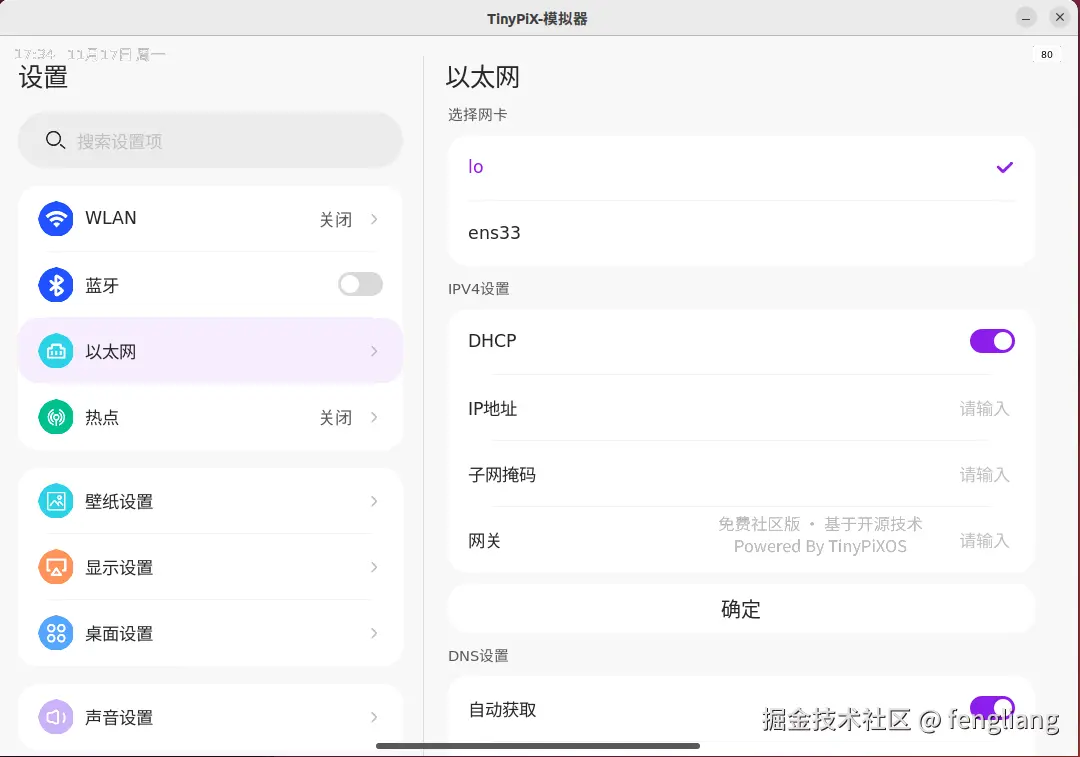Expand the Hotspot (热点) chevron
The image size is (1080, 757).
(374, 417)
